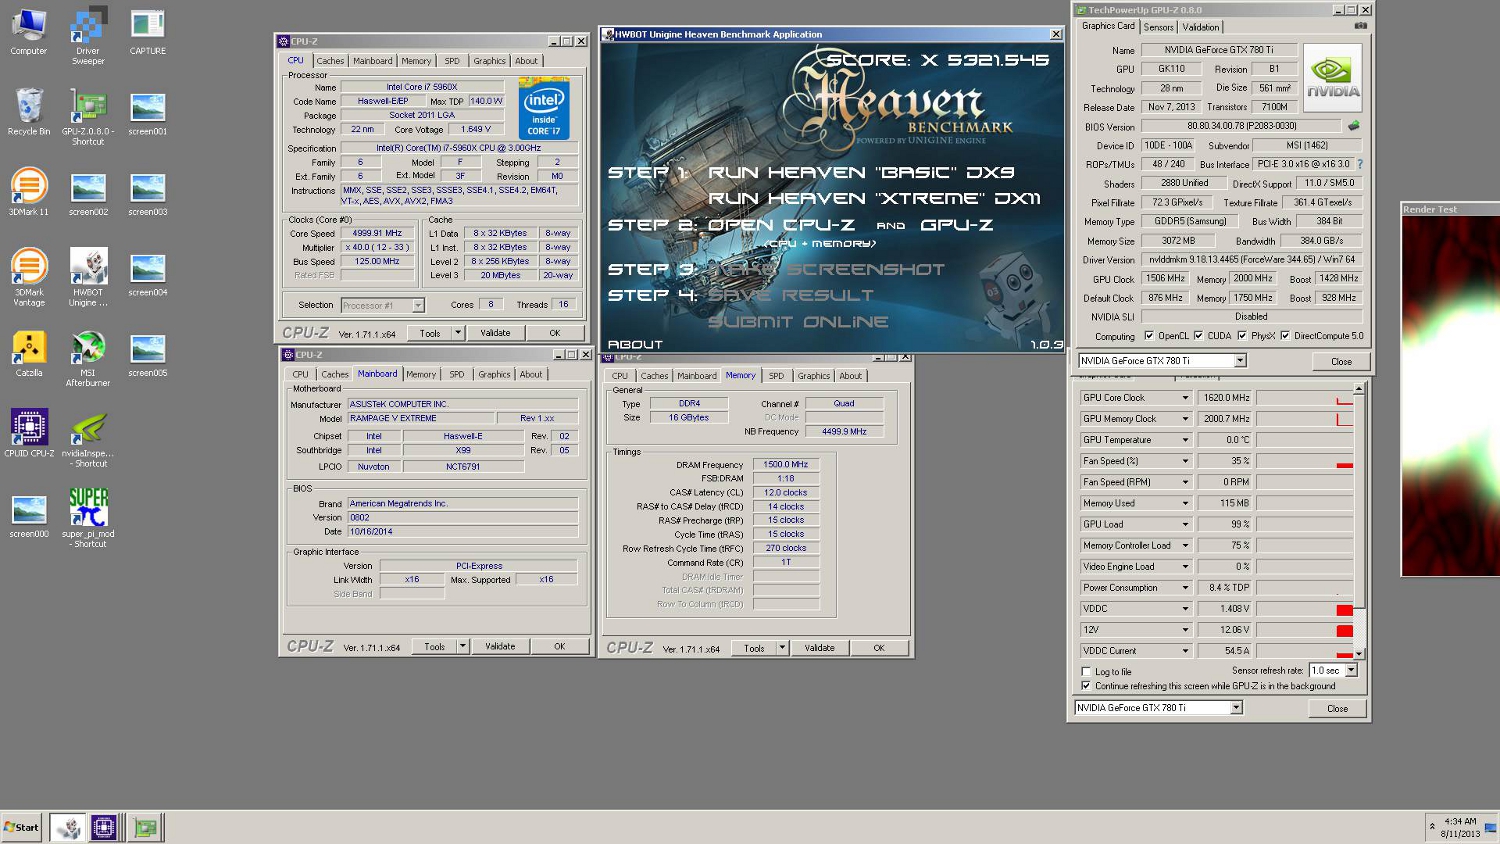Open the Catzilla desktop icon
1500x844 pixels.
(x=28, y=353)
